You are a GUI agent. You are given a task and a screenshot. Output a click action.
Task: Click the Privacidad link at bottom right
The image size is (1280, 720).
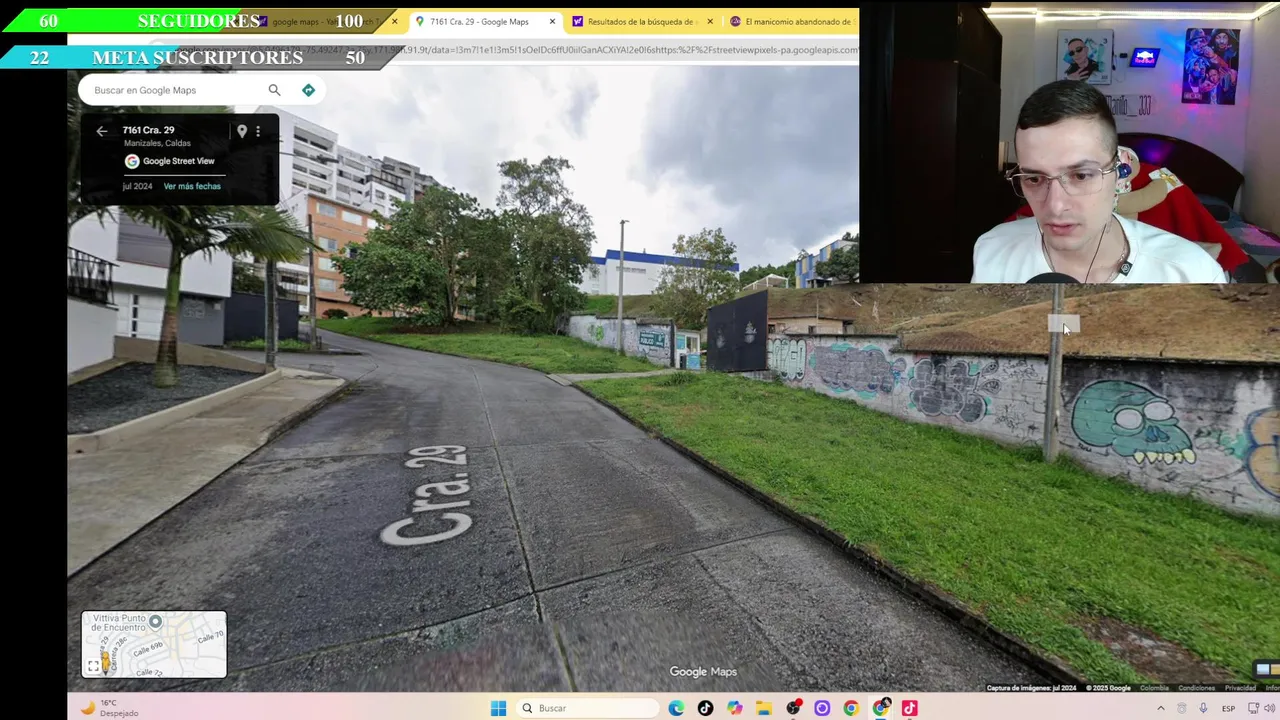(1240, 688)
